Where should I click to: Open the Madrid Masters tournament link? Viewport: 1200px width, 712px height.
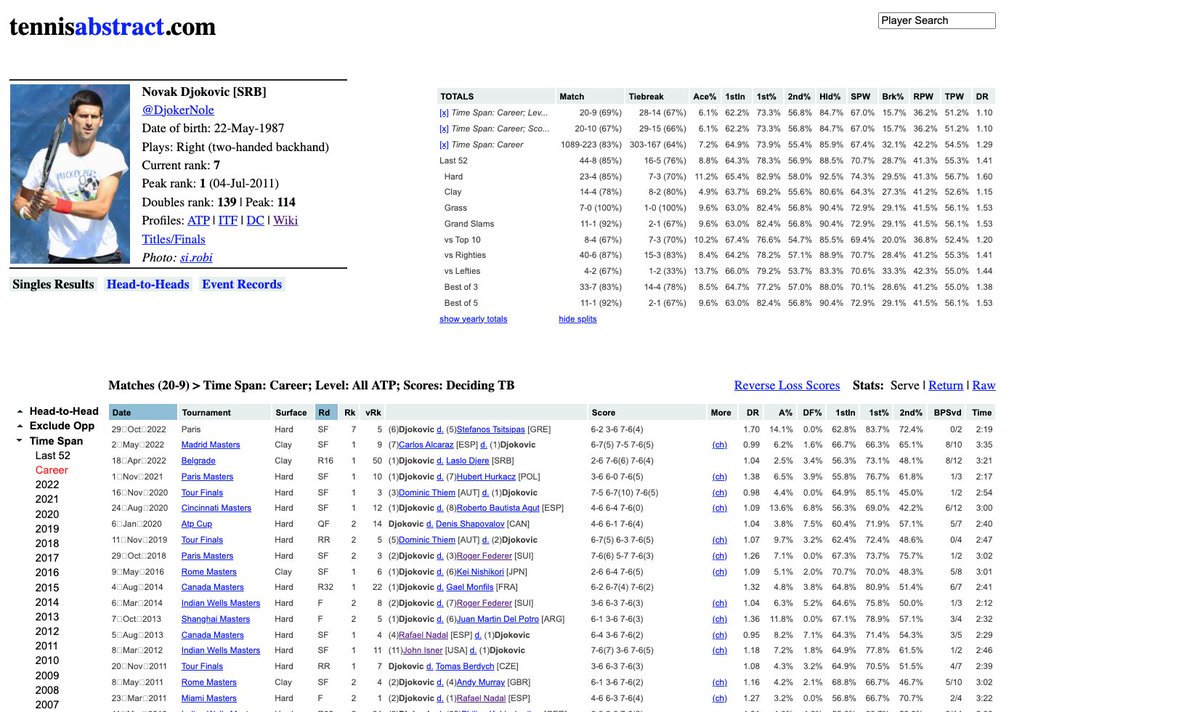pyautogui.click(x=210, y=445)
